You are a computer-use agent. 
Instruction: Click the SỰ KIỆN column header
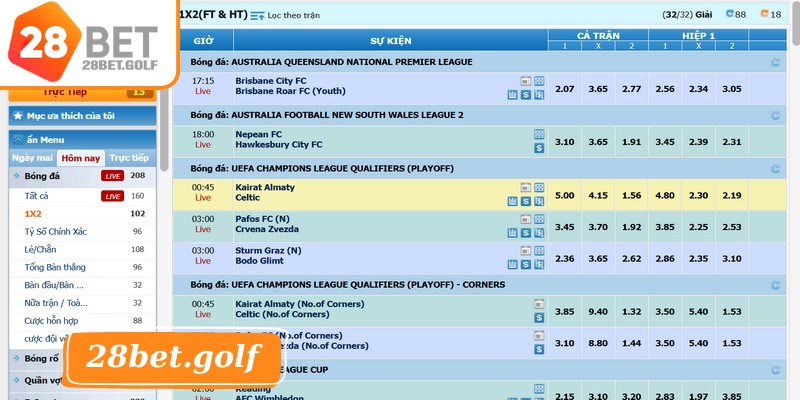click(391, 41)
